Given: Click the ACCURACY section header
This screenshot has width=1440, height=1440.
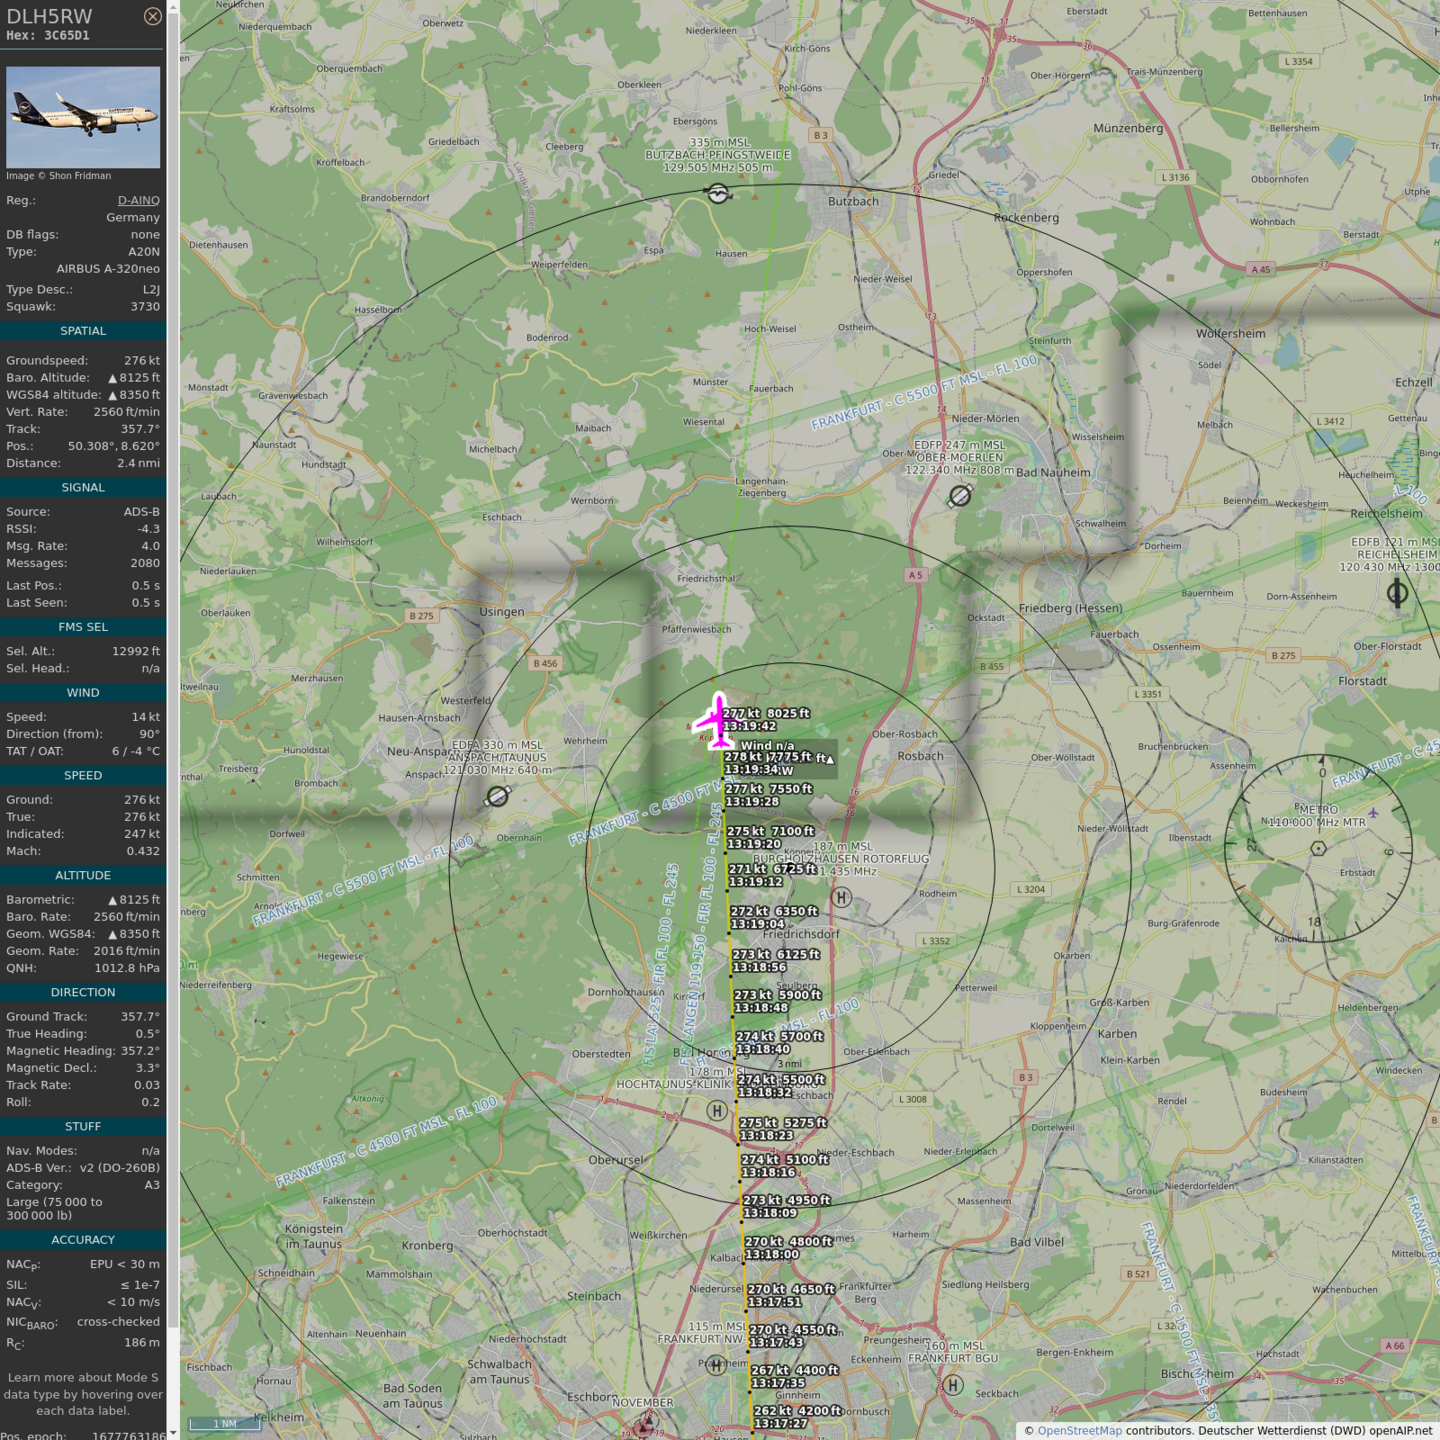Looking at the screenshot, I should click(83, 1240).
